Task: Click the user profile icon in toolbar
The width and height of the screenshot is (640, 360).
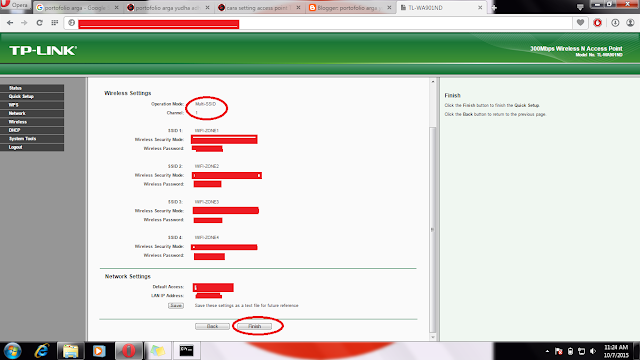Action: pos(631,23)
